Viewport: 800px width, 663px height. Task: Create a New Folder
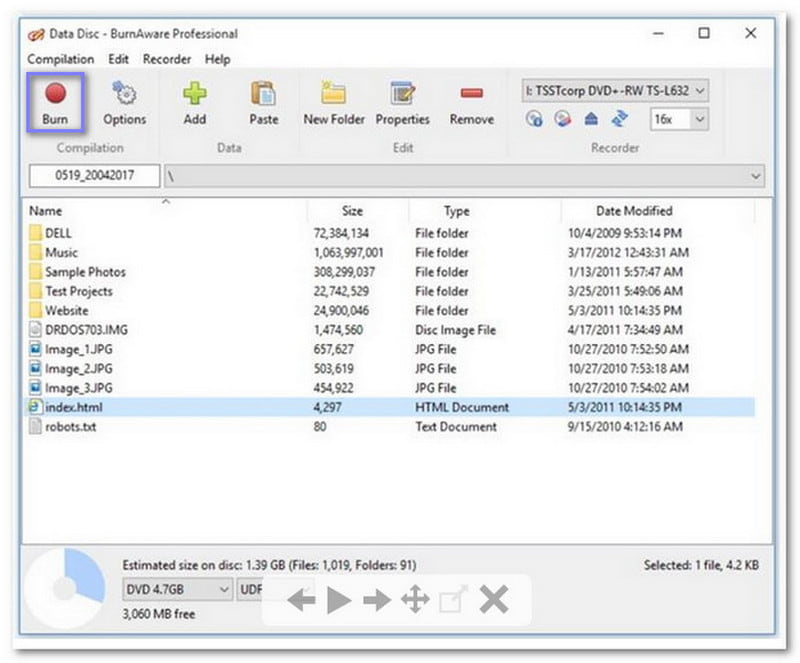334,104
